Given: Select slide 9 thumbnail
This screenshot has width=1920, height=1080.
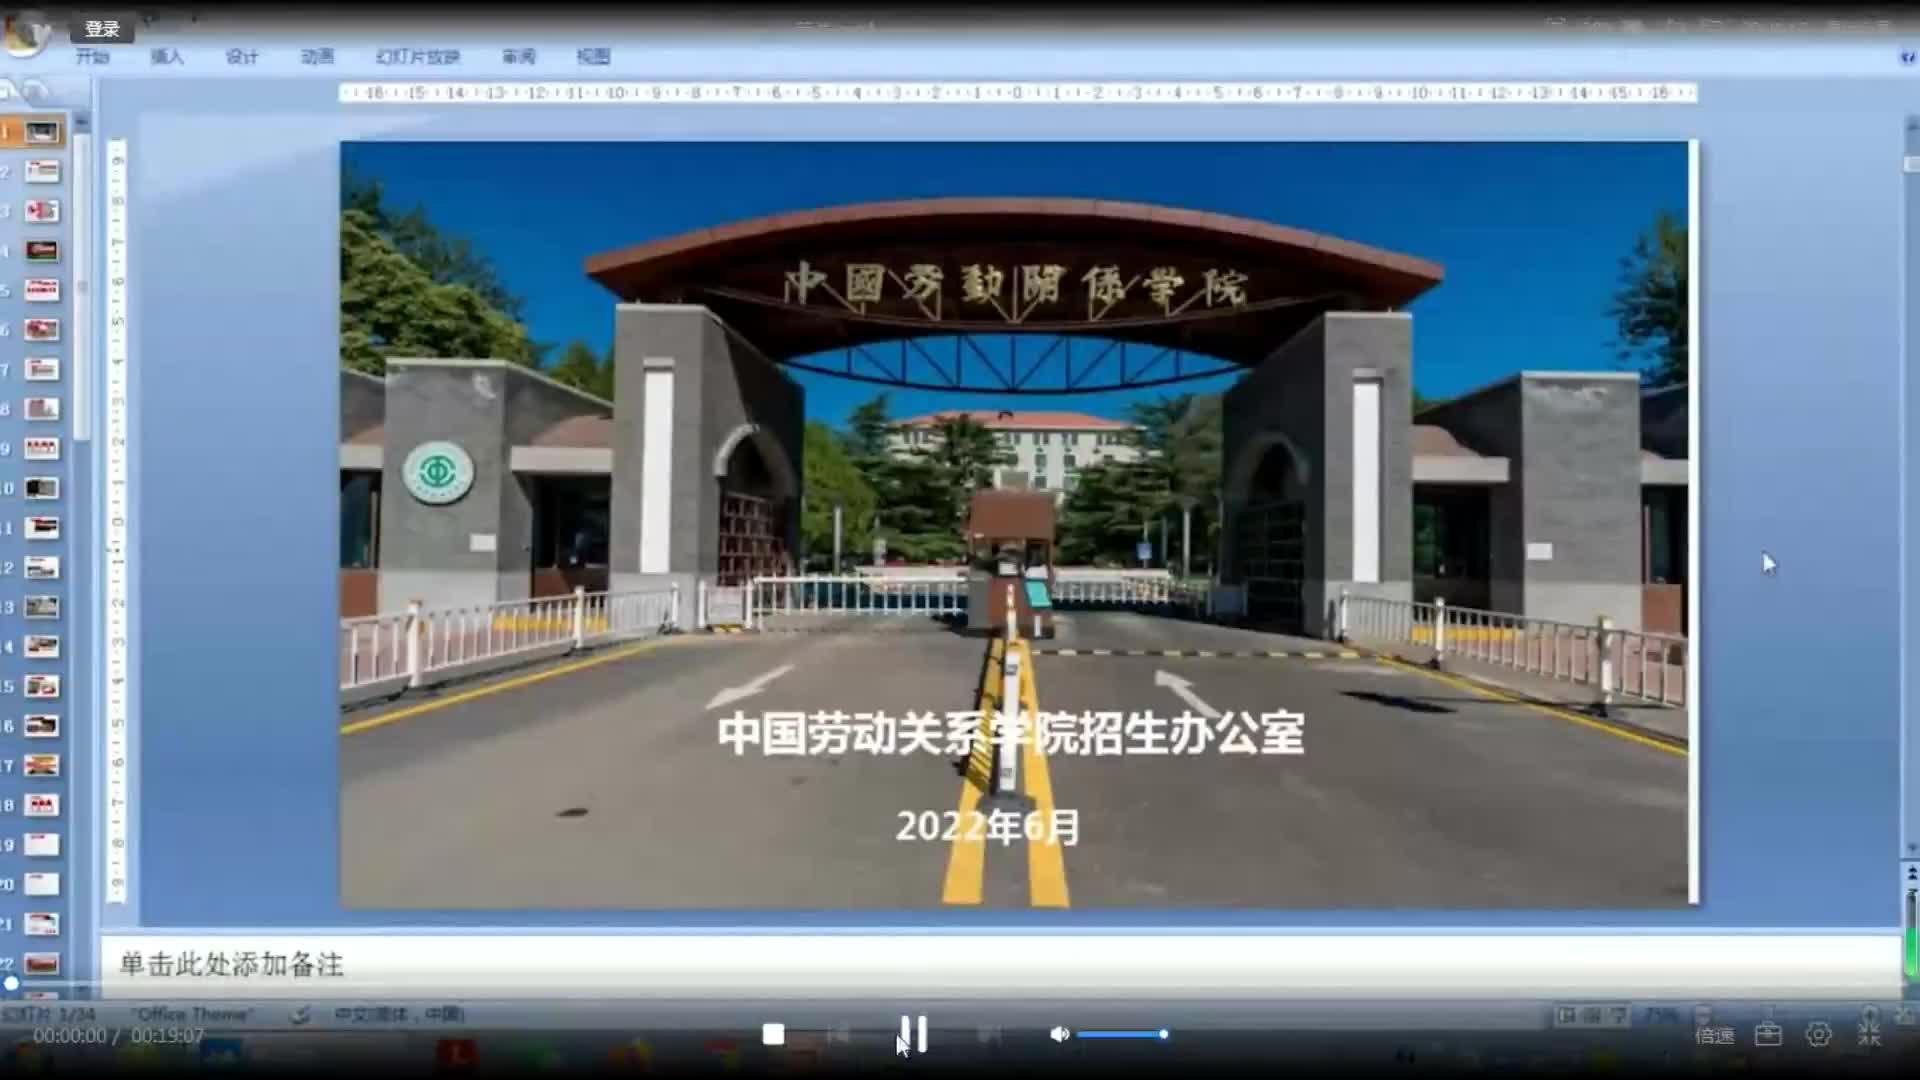Looking at the screenshot, I should pyautogui.click(x=42, y=448).
